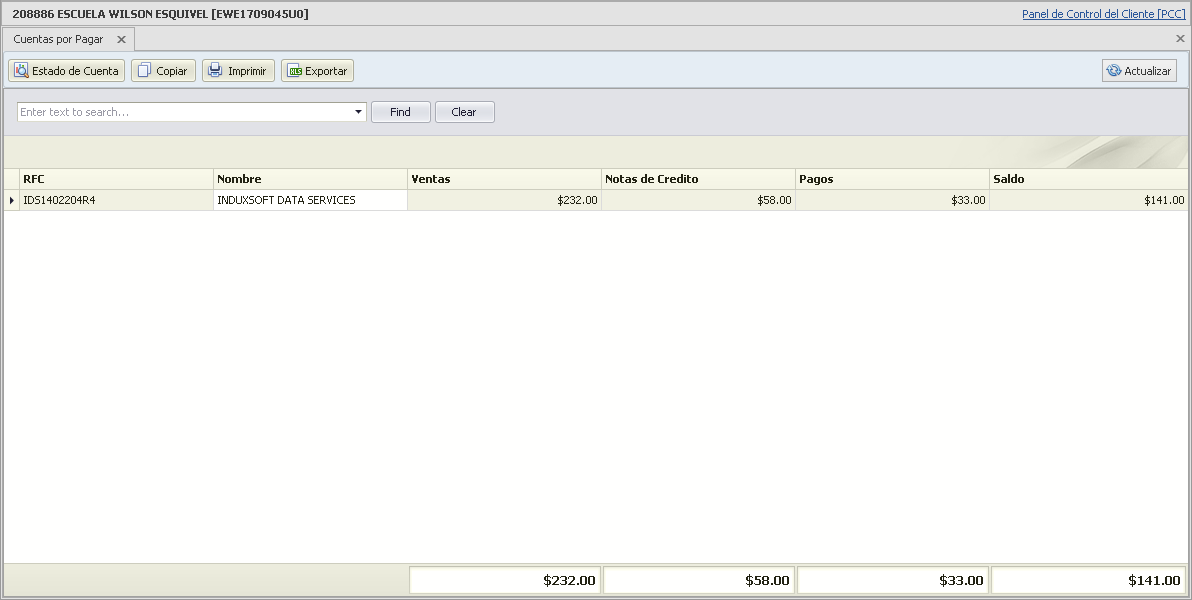
Task: Sort by the Nombre column header
Action: coord(310,179)
